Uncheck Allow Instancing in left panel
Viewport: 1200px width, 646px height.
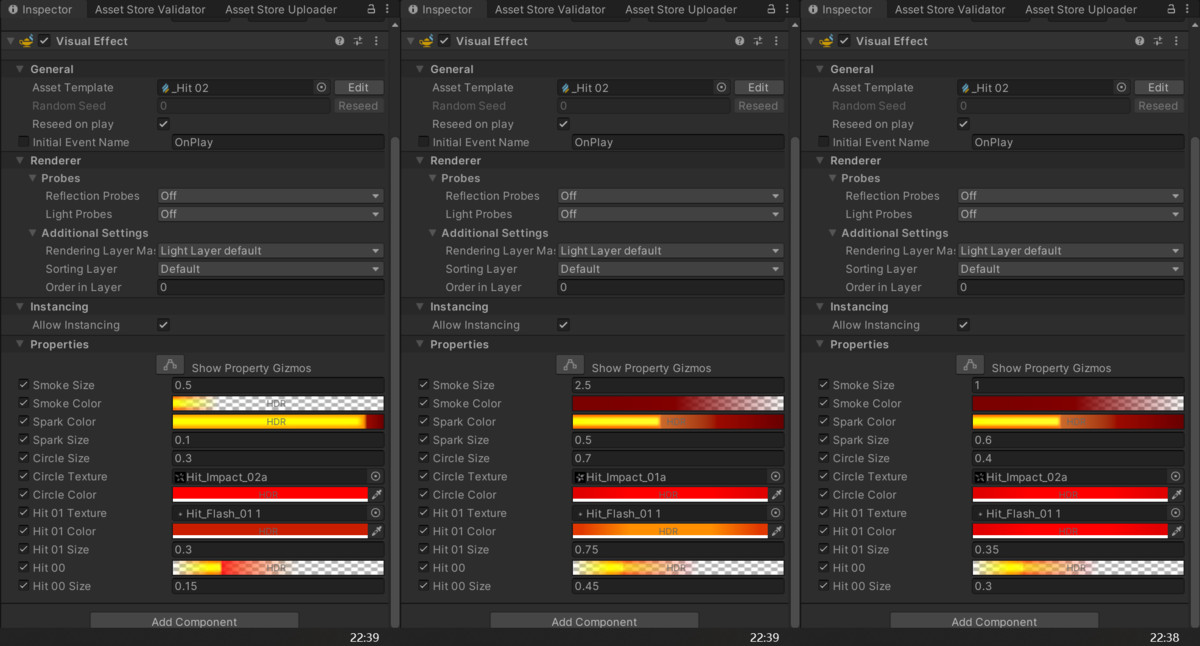tap(163, 325)
